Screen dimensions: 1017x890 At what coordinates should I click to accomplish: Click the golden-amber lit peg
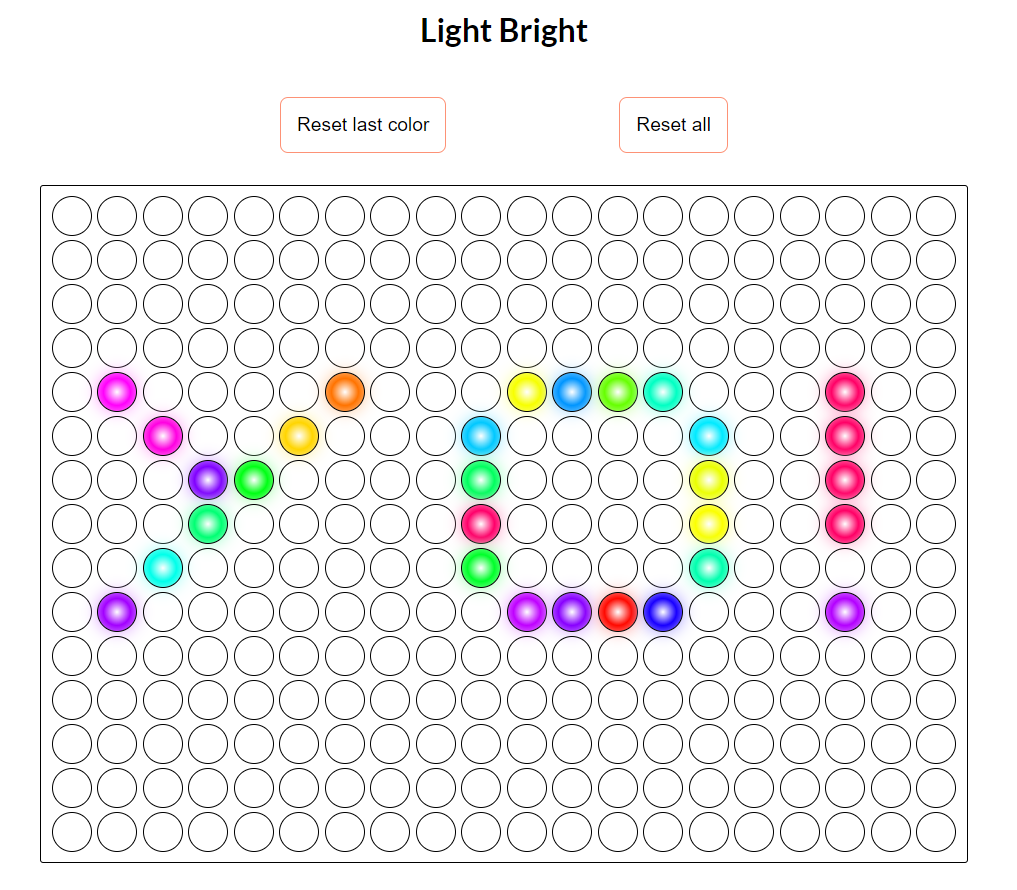(299, 436)
